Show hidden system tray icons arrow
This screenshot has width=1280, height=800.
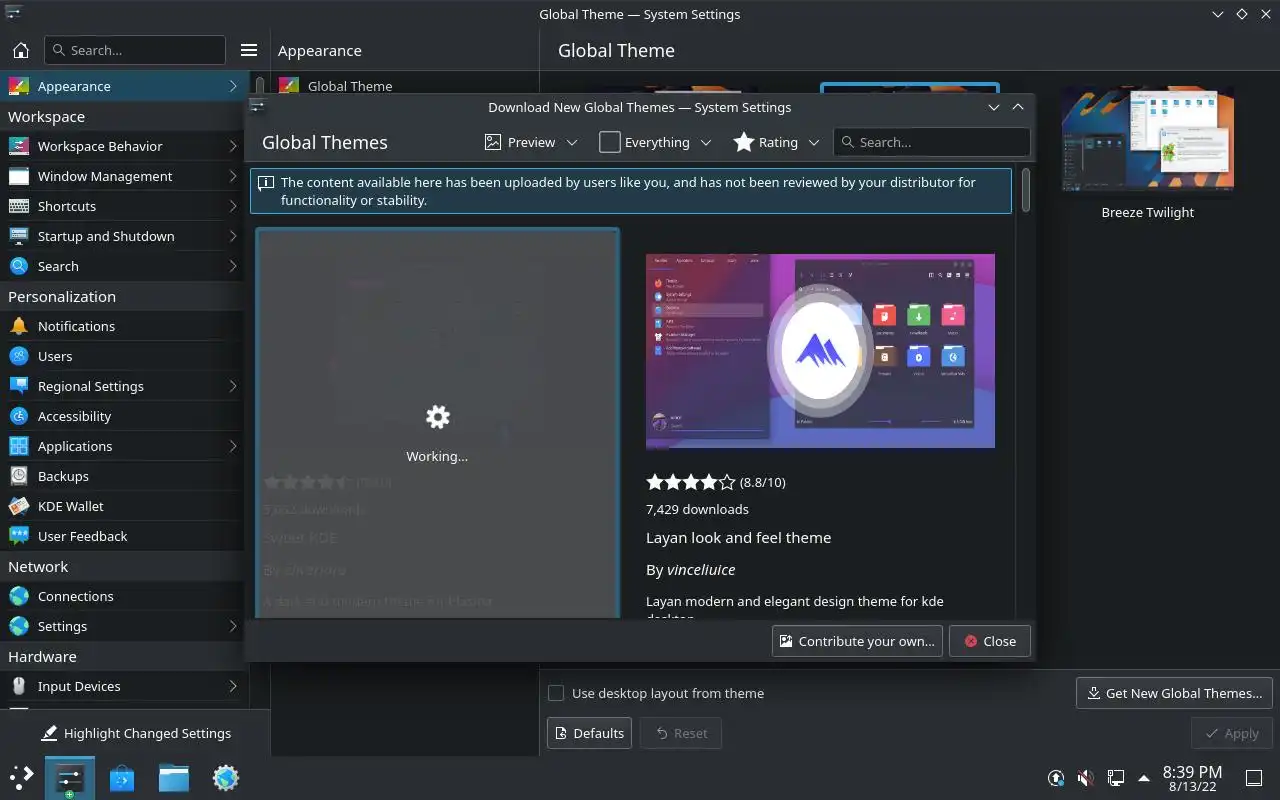(x=1144, y=778)
